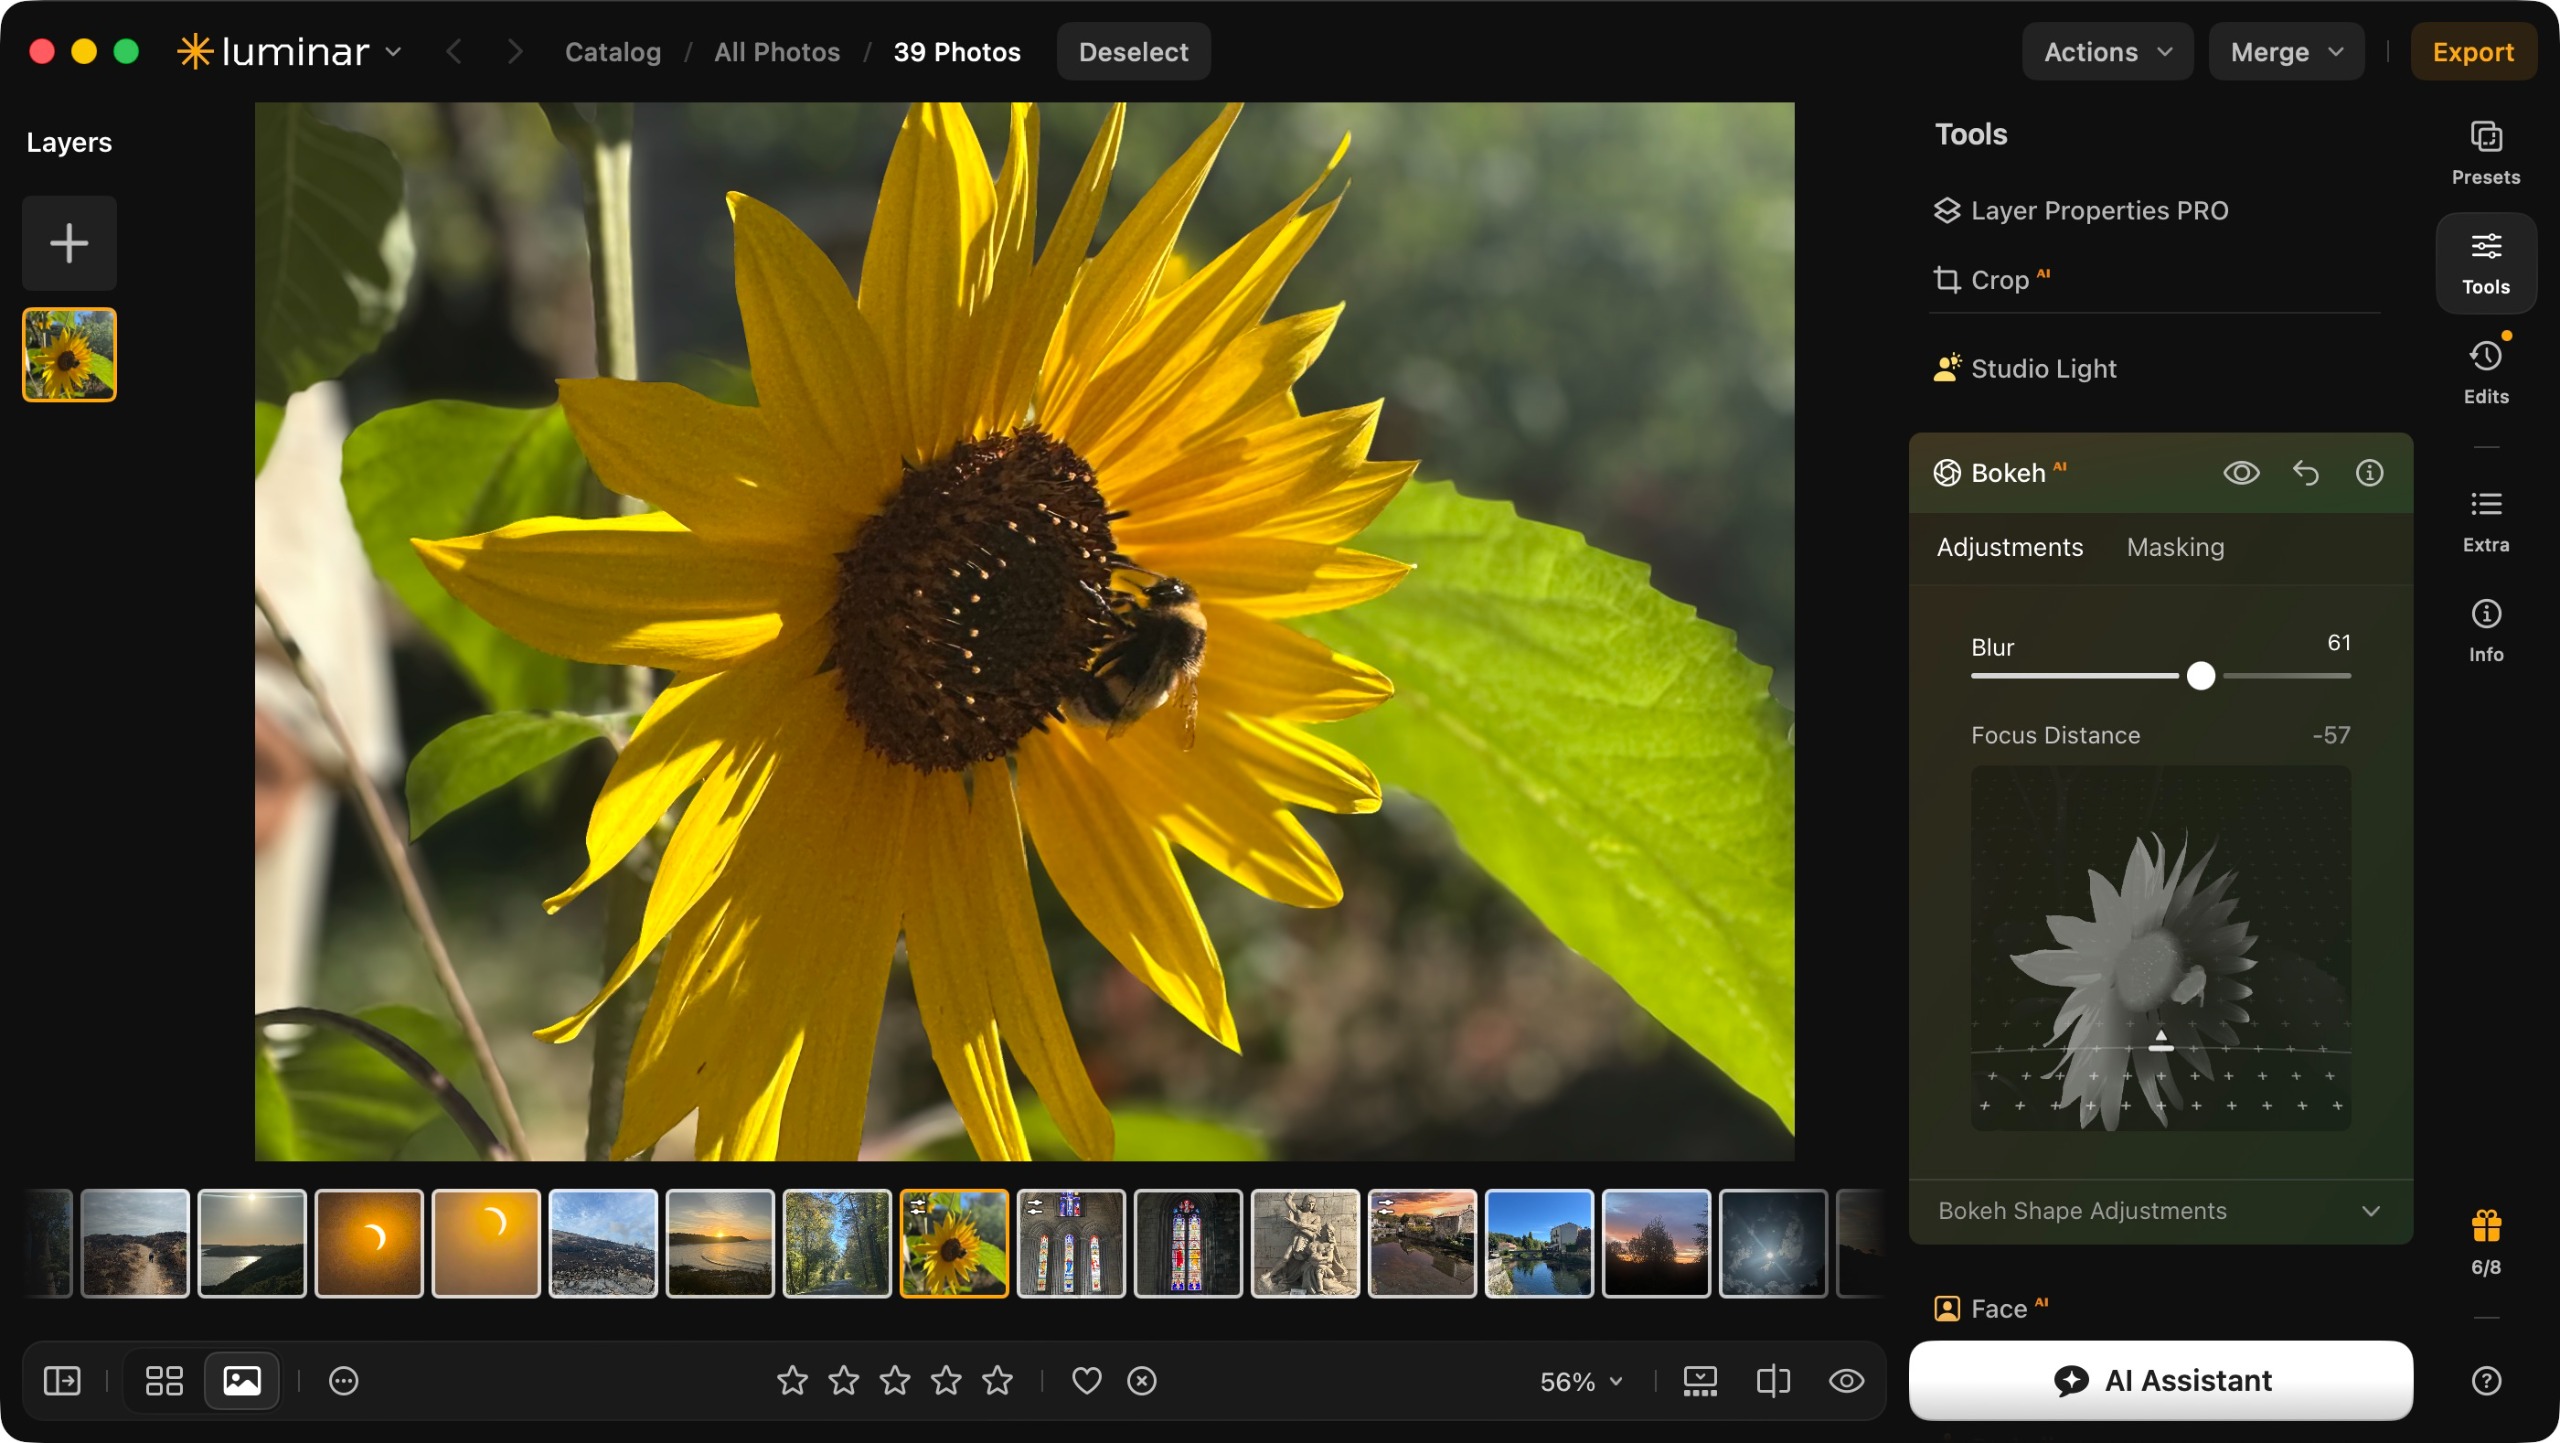Screen dimensions: 2560x1443
Task: Go to Catalog breadcrumb
Action: point(613,52)
